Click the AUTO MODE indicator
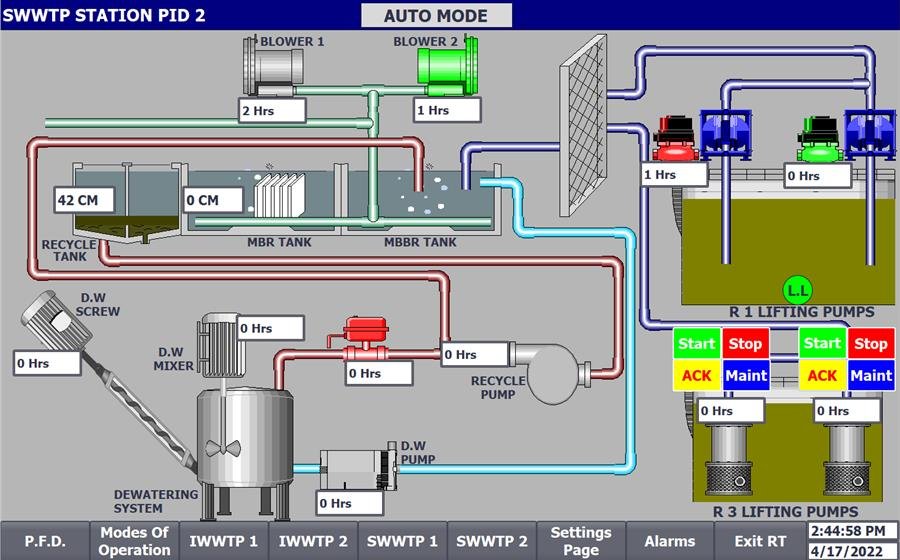900x560 pixels. 436,15
